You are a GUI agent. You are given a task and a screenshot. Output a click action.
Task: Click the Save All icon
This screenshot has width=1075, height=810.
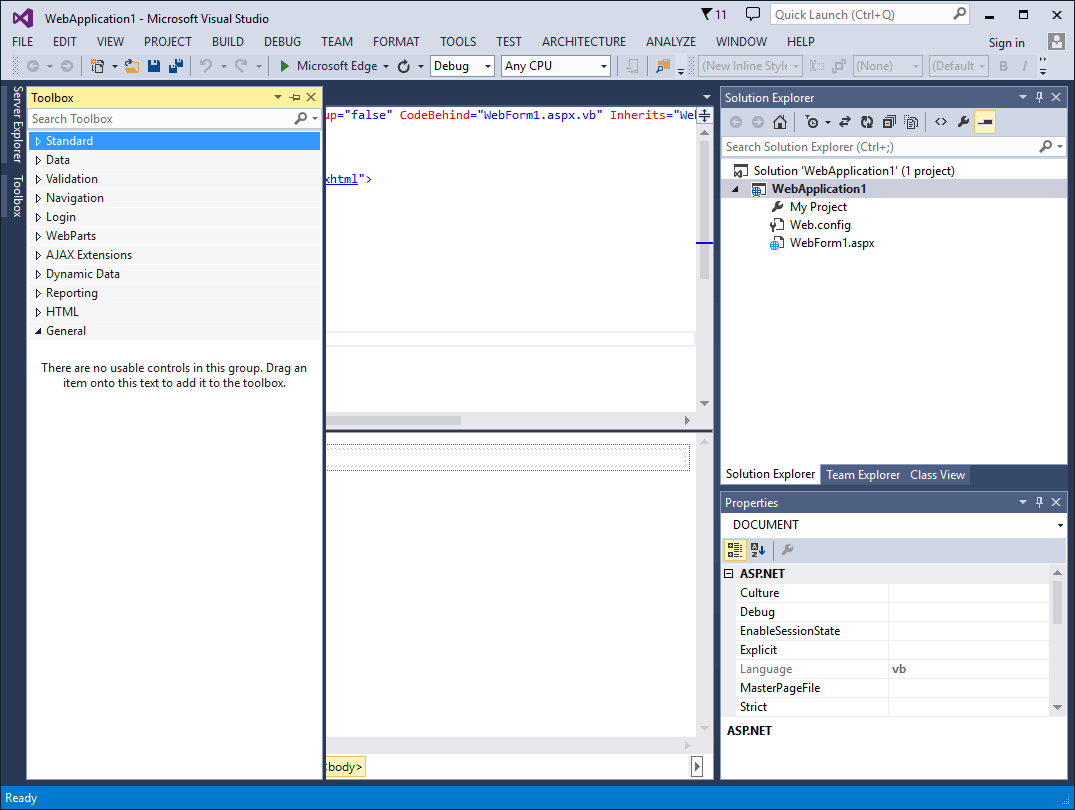[x=176, y=66]
